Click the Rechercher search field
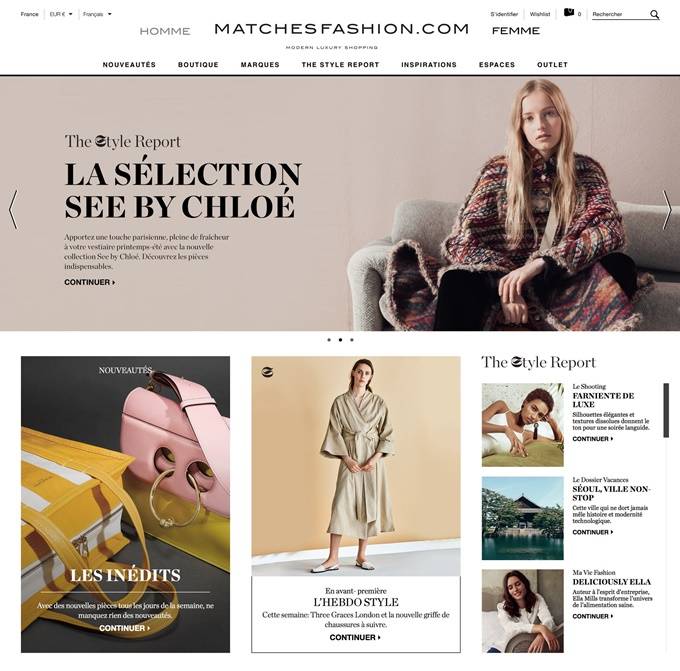680x671 pixels. click(x=620, y=15)
